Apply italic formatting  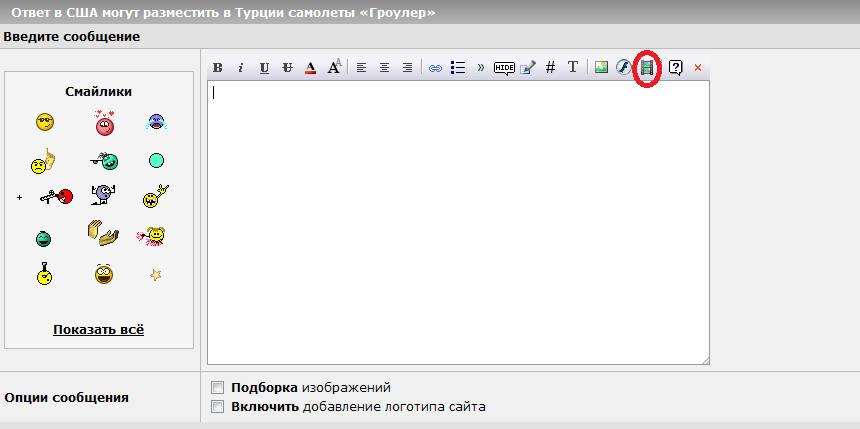point(240,68)
